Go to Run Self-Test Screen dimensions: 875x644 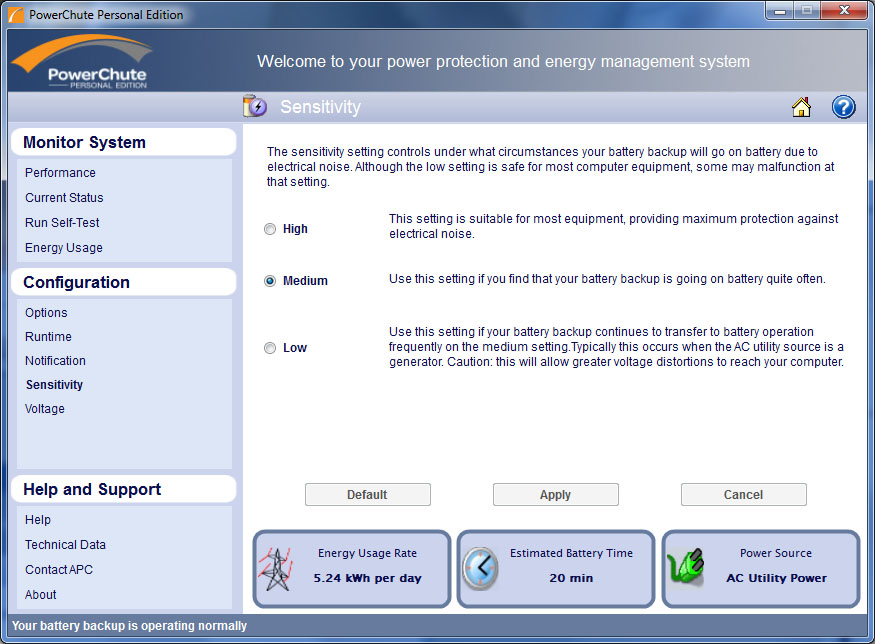pyautogui.click(x=62, y=223)
